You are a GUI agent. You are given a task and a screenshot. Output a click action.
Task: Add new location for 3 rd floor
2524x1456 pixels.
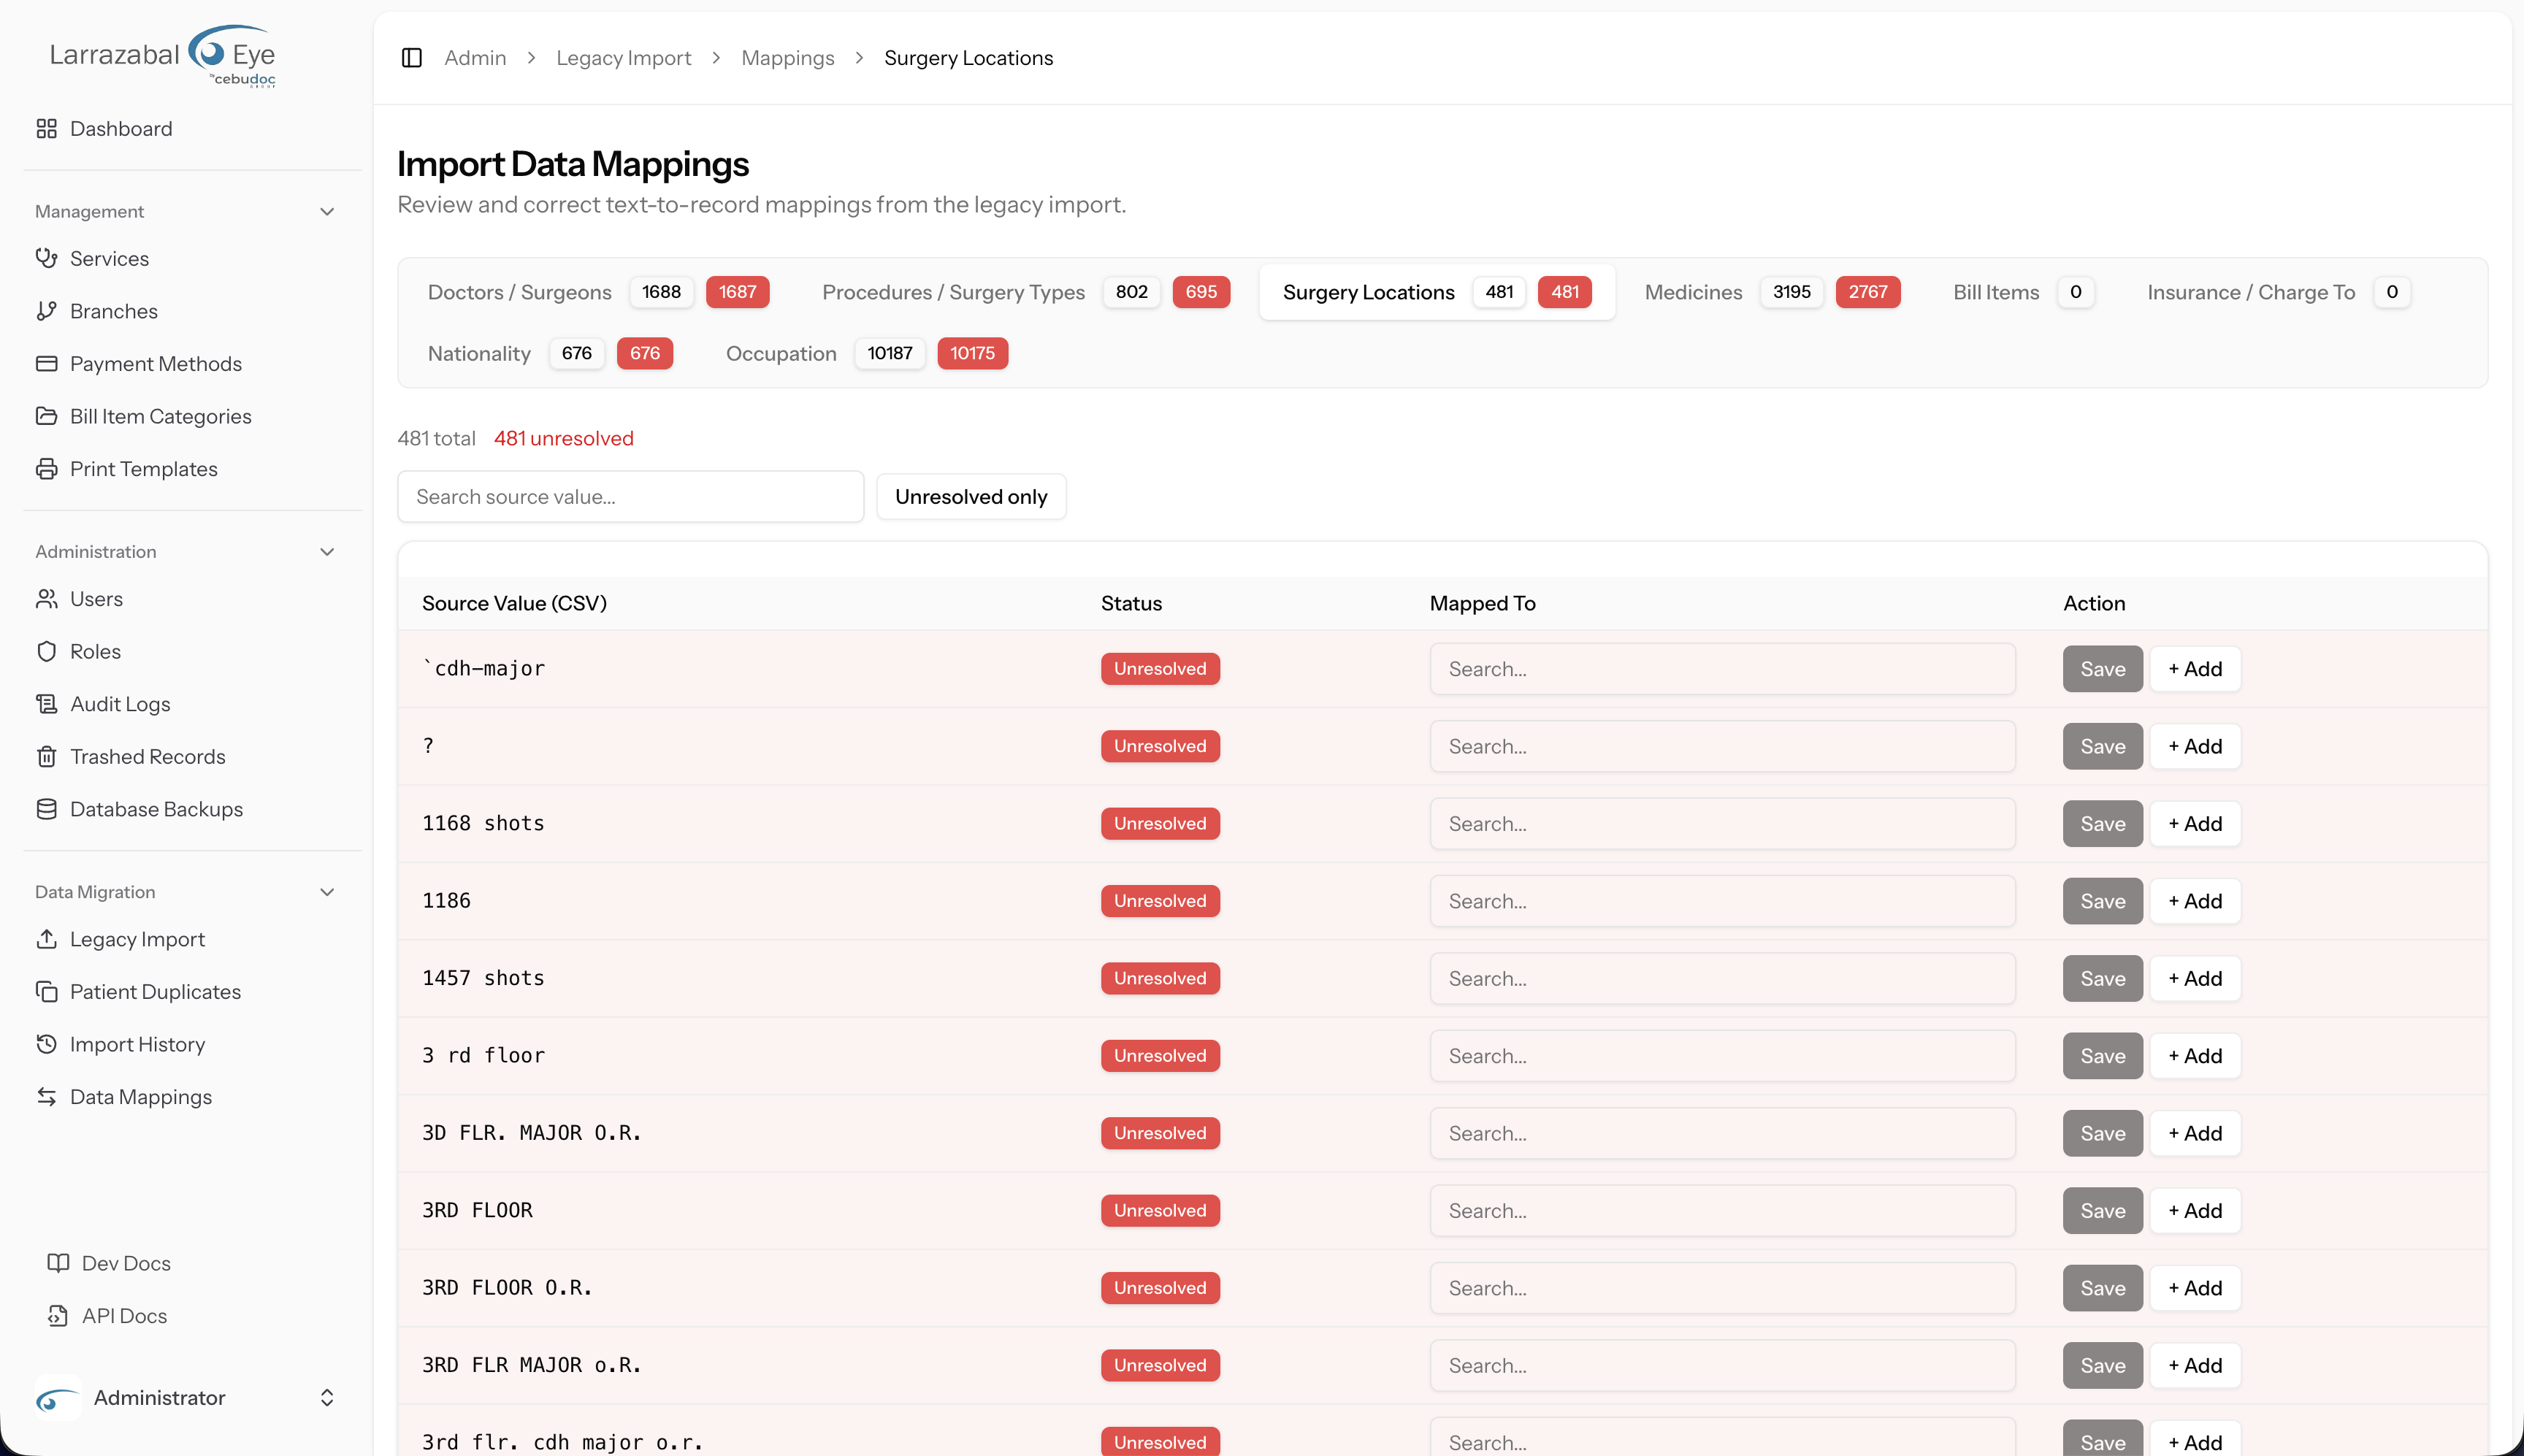pos(2195,1056)
